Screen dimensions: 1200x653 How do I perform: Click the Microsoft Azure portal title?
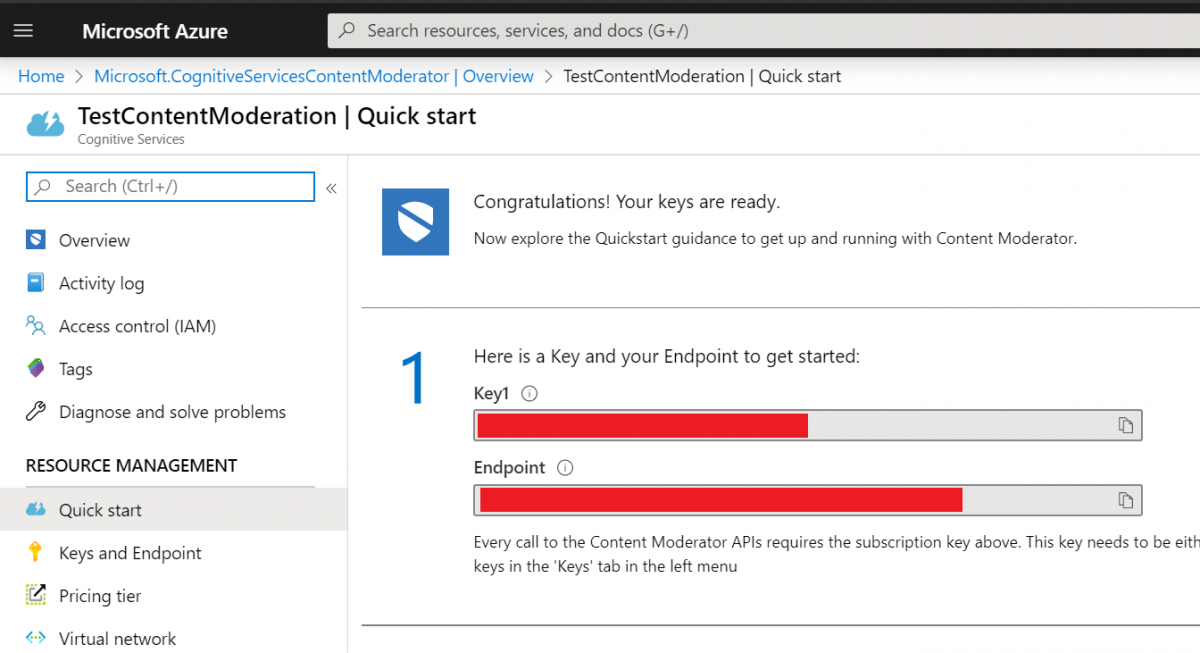coord(155,31)
